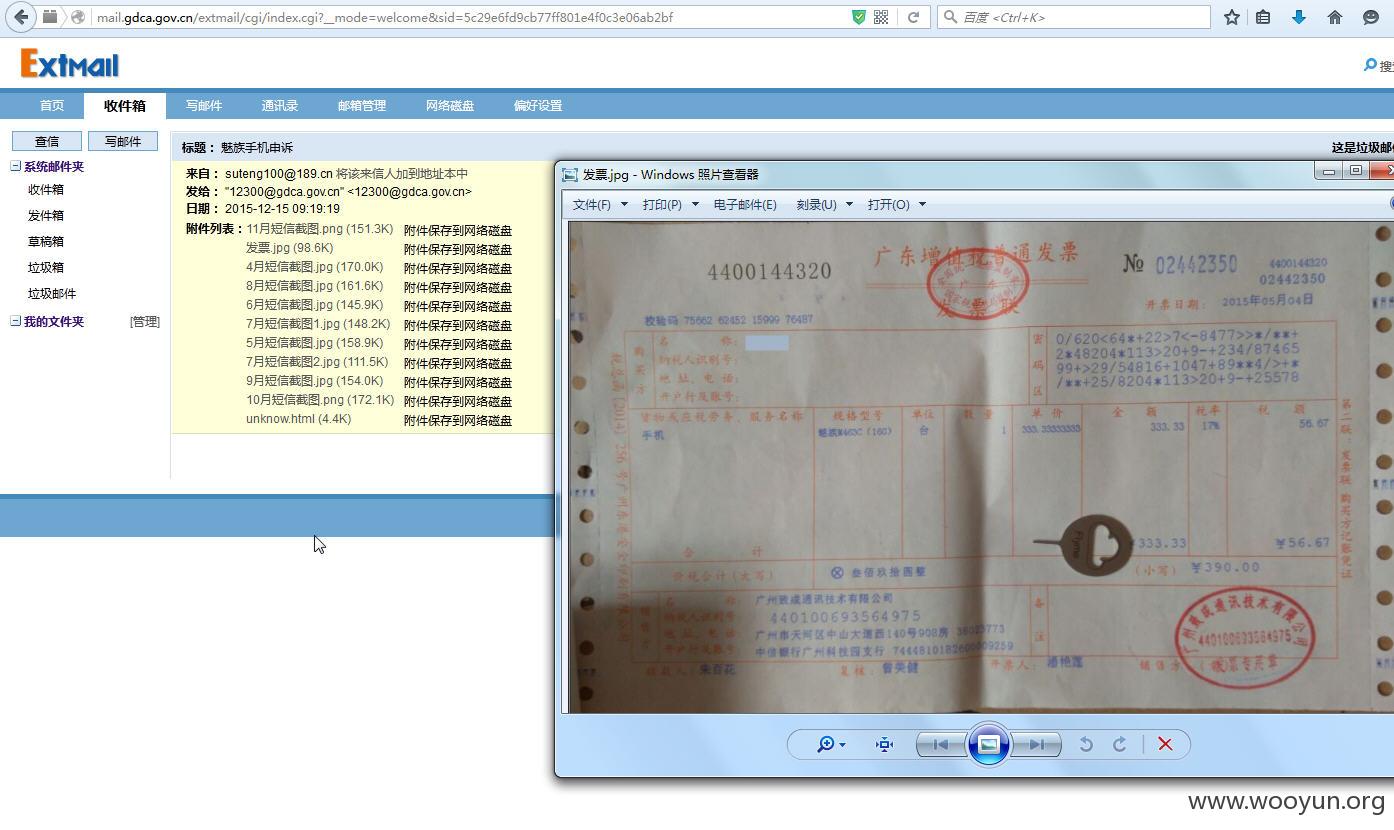The width and height of the screenshot is (1394, 830).
Task: Open the 偏好设置 tab
Action: (538, 105)
